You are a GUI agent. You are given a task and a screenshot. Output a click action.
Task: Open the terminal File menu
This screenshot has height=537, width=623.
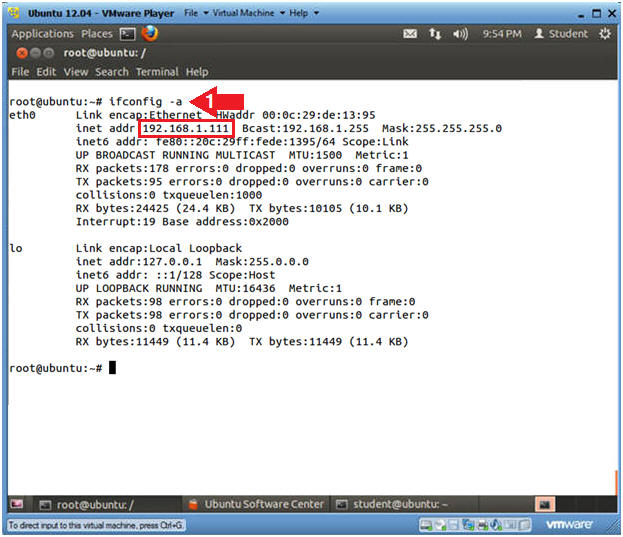pos(20,72)
